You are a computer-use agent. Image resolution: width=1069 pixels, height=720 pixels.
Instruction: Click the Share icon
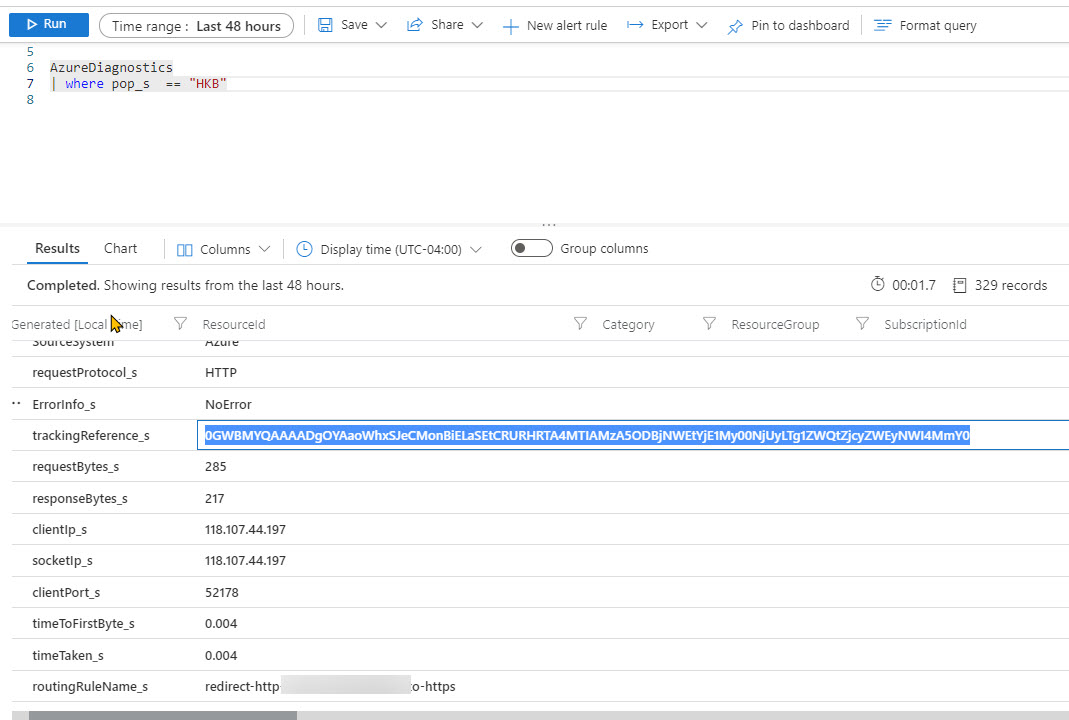[x=415, y=24]
